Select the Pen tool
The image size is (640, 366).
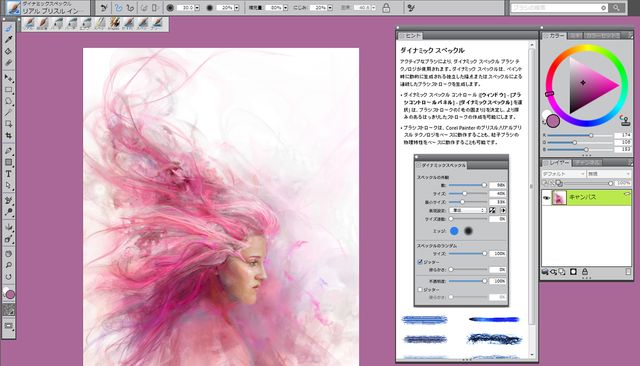coord(9,151)
